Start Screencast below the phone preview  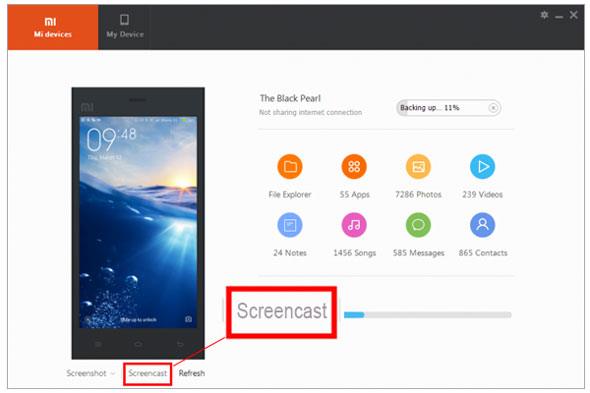148,373
